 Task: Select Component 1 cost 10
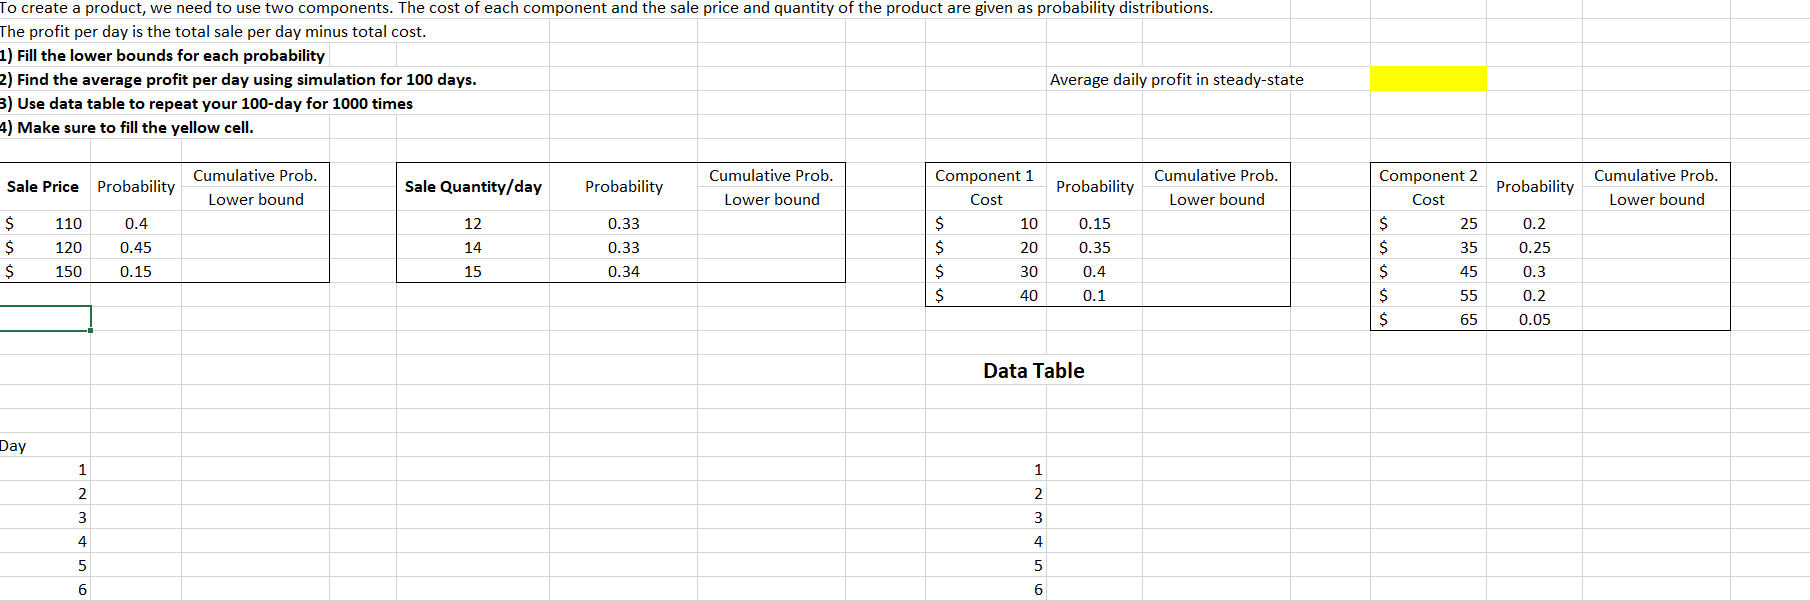coord(1029,224)
